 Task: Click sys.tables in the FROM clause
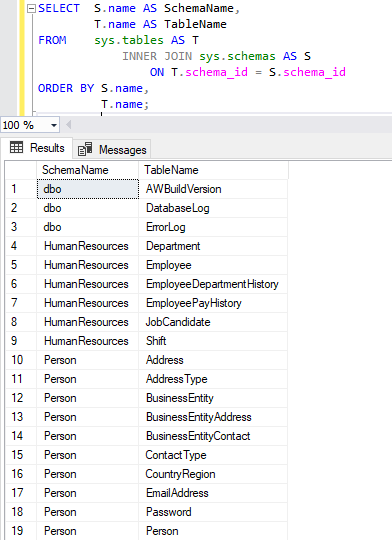129,40
